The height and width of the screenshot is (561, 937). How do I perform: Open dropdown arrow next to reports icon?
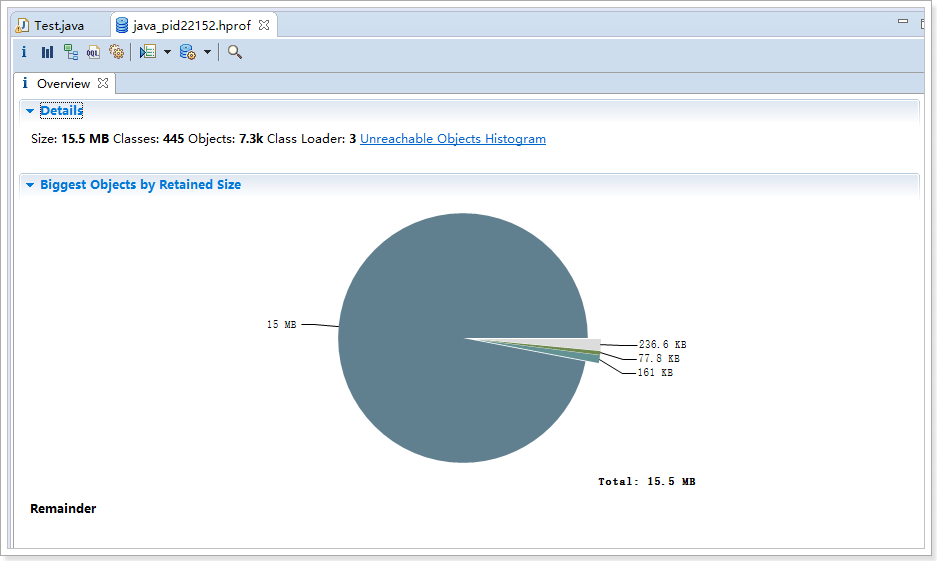pos(167,52)
